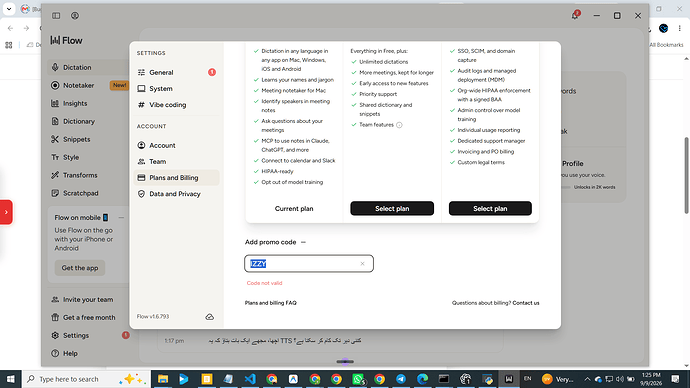690x388 pixels.
Task: Open Notetaker in the Flow sidebar
Action: coord(88,85)
